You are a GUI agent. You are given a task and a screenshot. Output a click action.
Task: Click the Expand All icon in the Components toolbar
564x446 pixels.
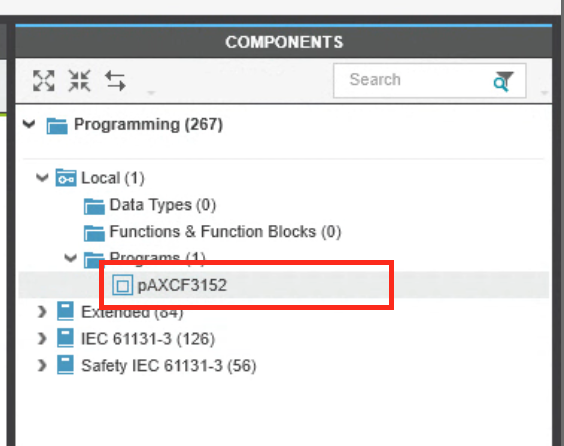[x=44, y=81]
